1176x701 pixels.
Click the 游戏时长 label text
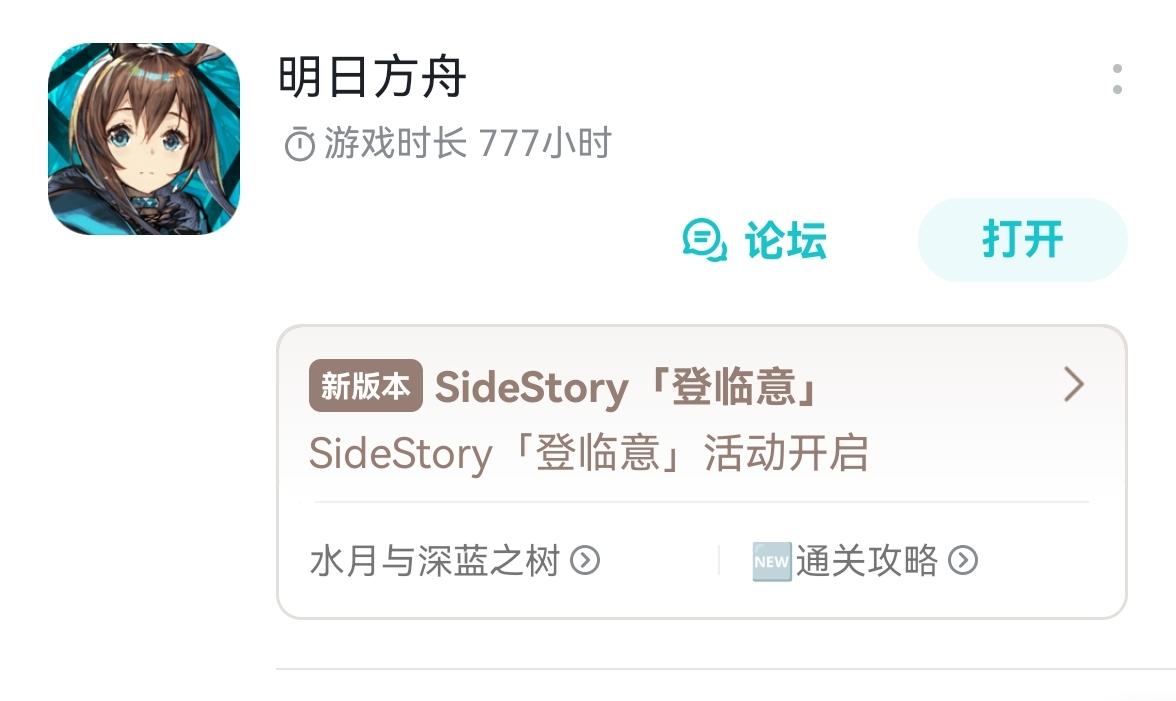tap(396, 145)
